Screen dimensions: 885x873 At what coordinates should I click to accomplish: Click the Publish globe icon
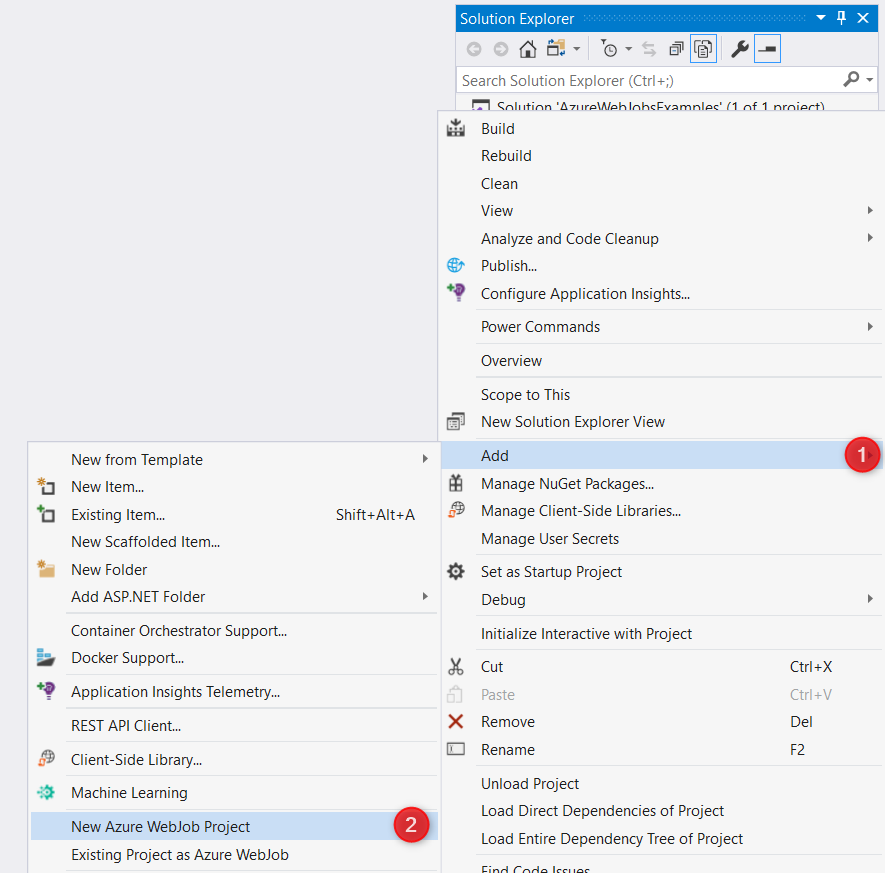(x=455, y=265)
